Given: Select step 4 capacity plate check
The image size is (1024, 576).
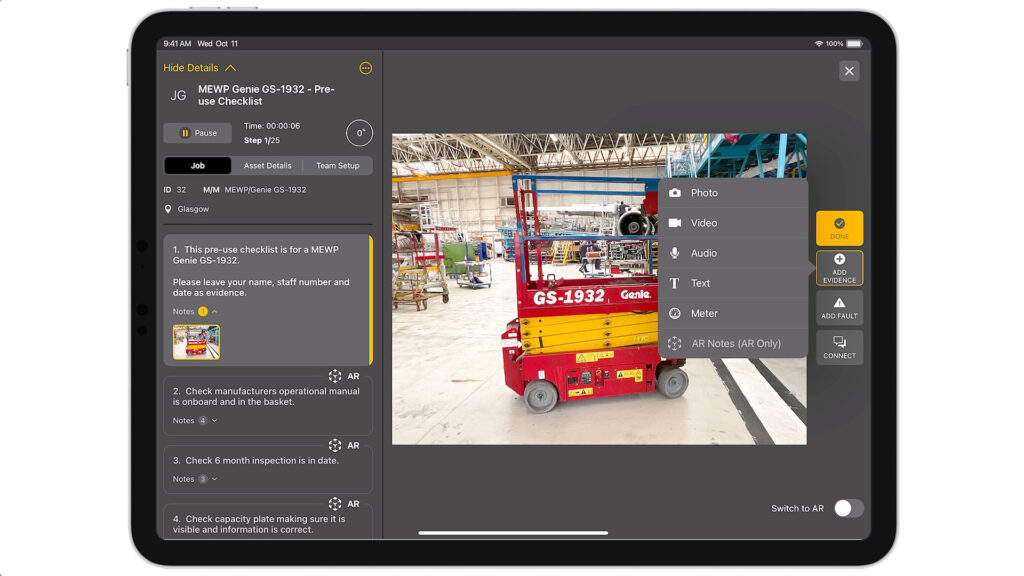Looking at the screenshot, I should [268, 522].
